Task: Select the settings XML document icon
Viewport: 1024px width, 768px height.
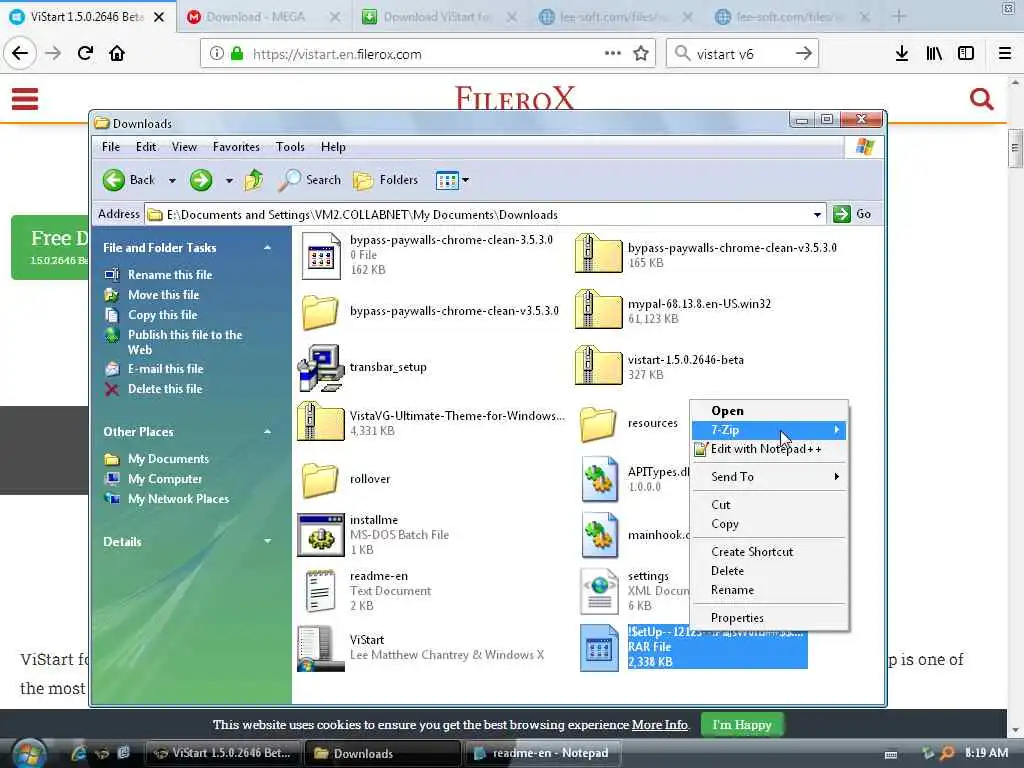Action: coord(600,591)
